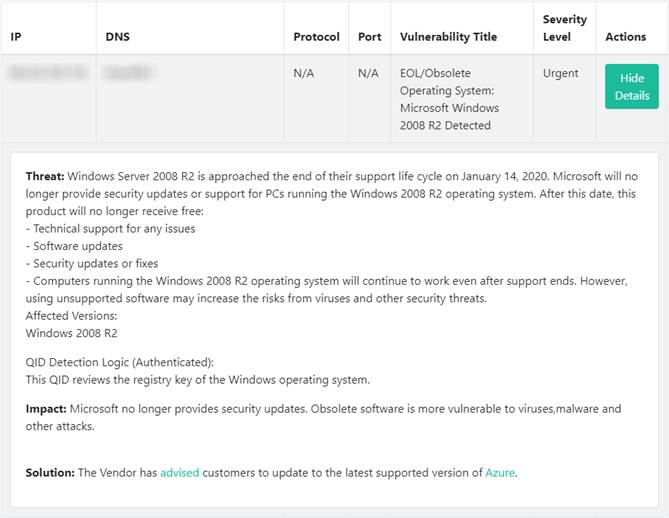Screen dimensions: 669x518
Task: Click the Vulnerability Title column header
Action: [x=448, y=37]
